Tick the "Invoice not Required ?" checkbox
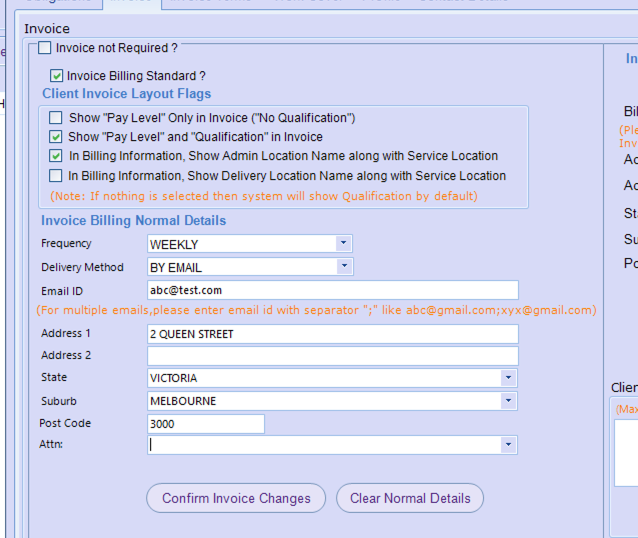This screenshot has width=638, height=538. 45,48
